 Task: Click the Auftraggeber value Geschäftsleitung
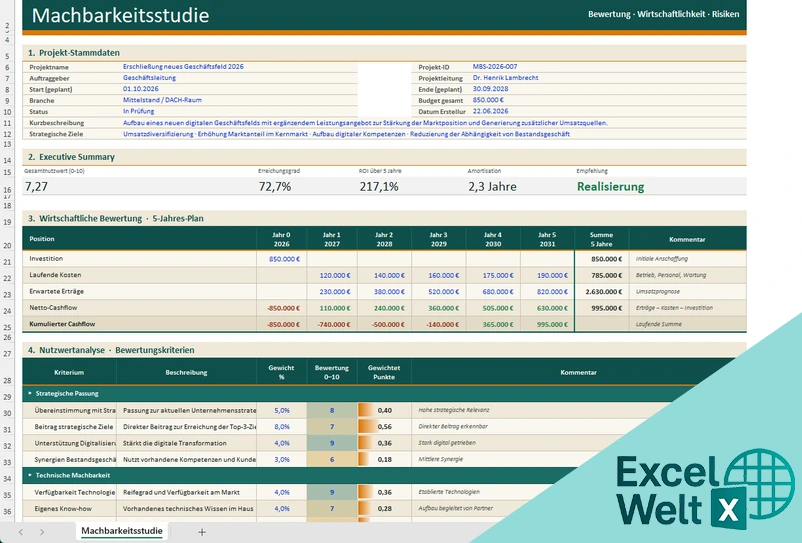click(x=149, y=78)
